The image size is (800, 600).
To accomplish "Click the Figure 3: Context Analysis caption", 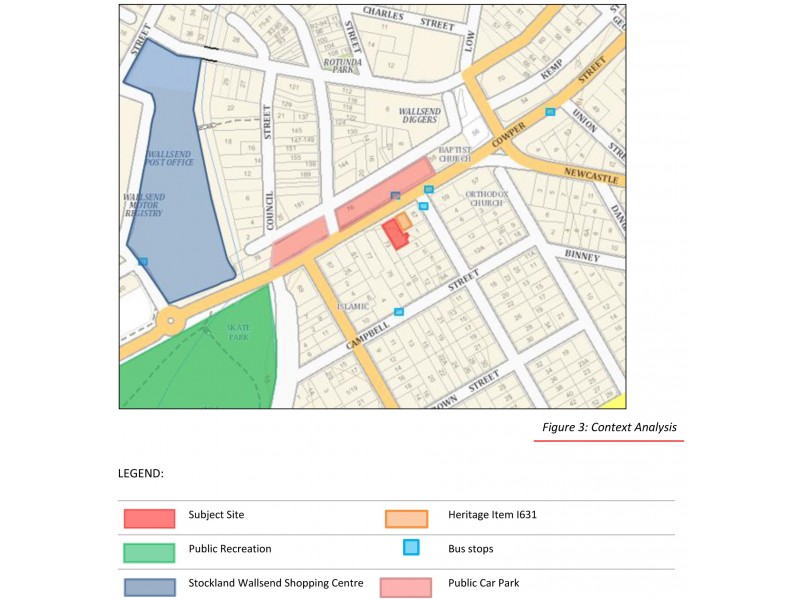I will tap(608, 427).
